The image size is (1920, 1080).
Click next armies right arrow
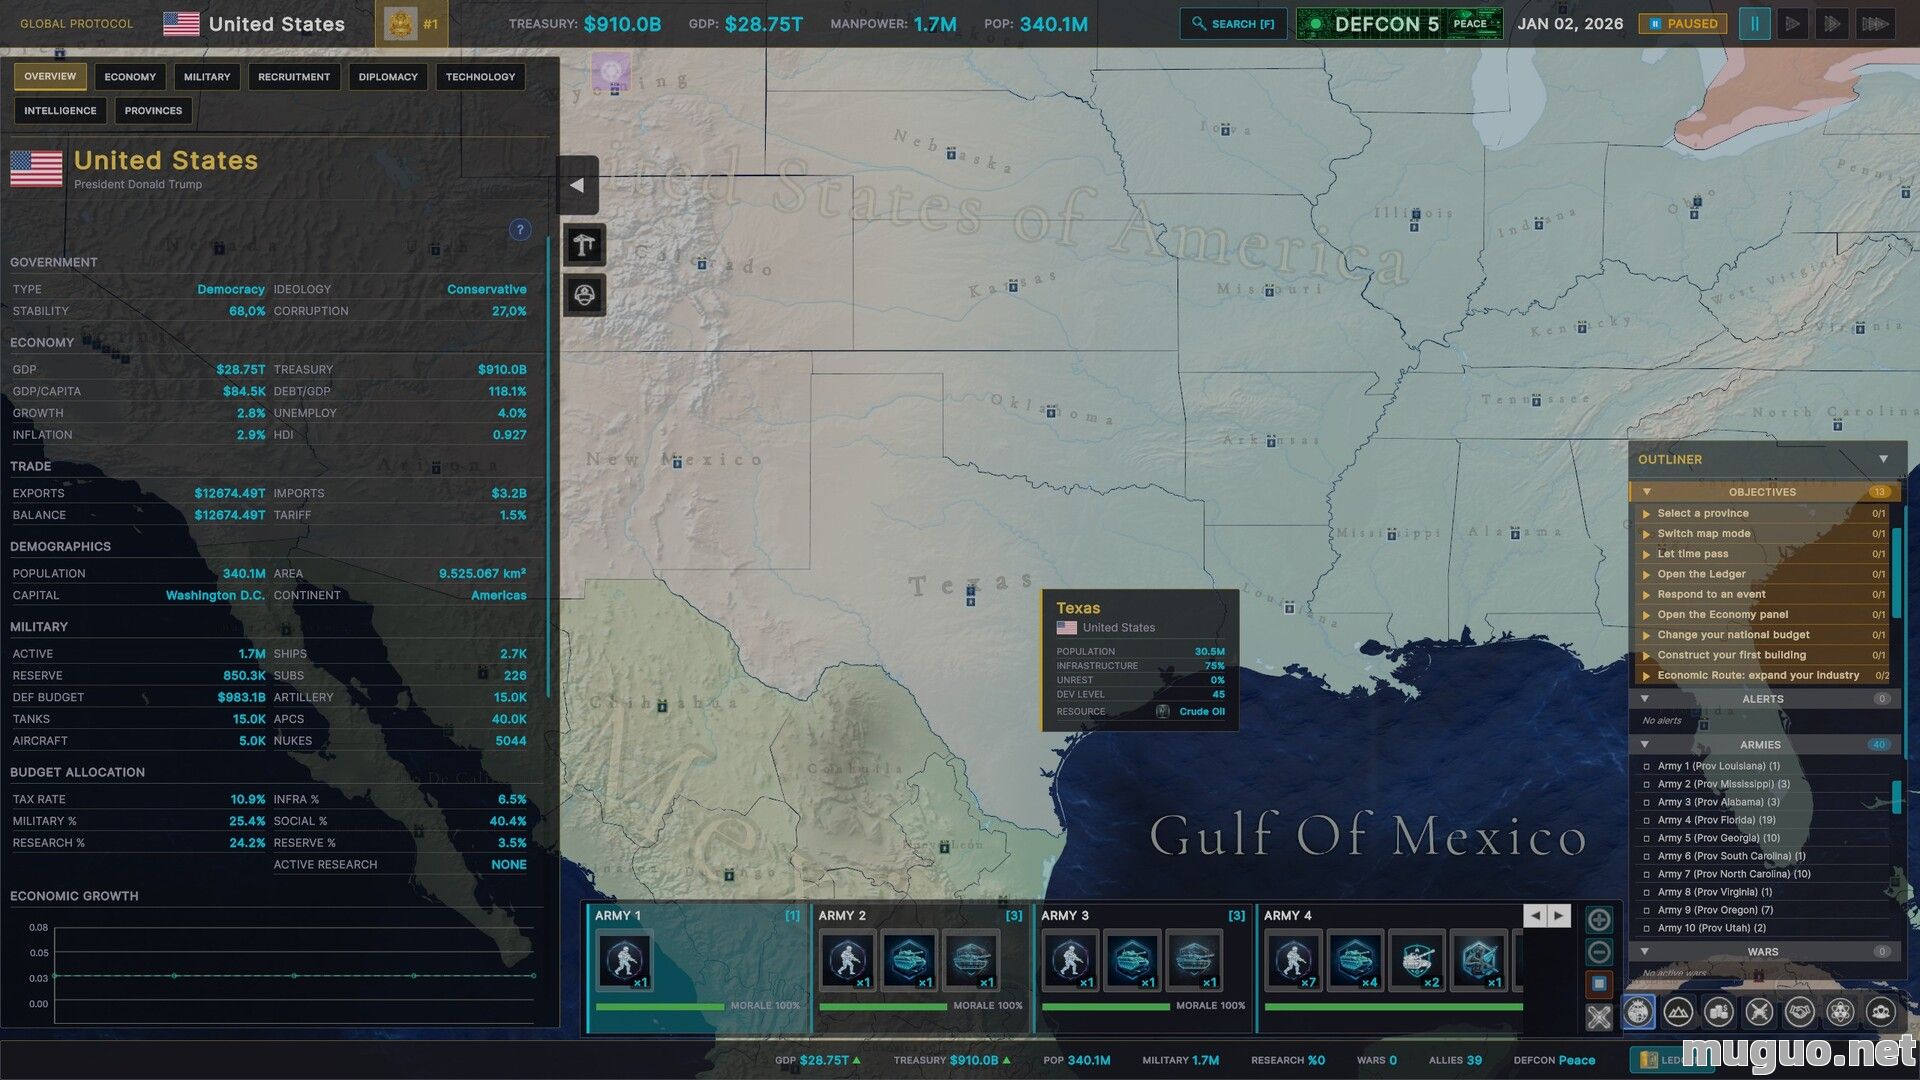pos(1558,915)
